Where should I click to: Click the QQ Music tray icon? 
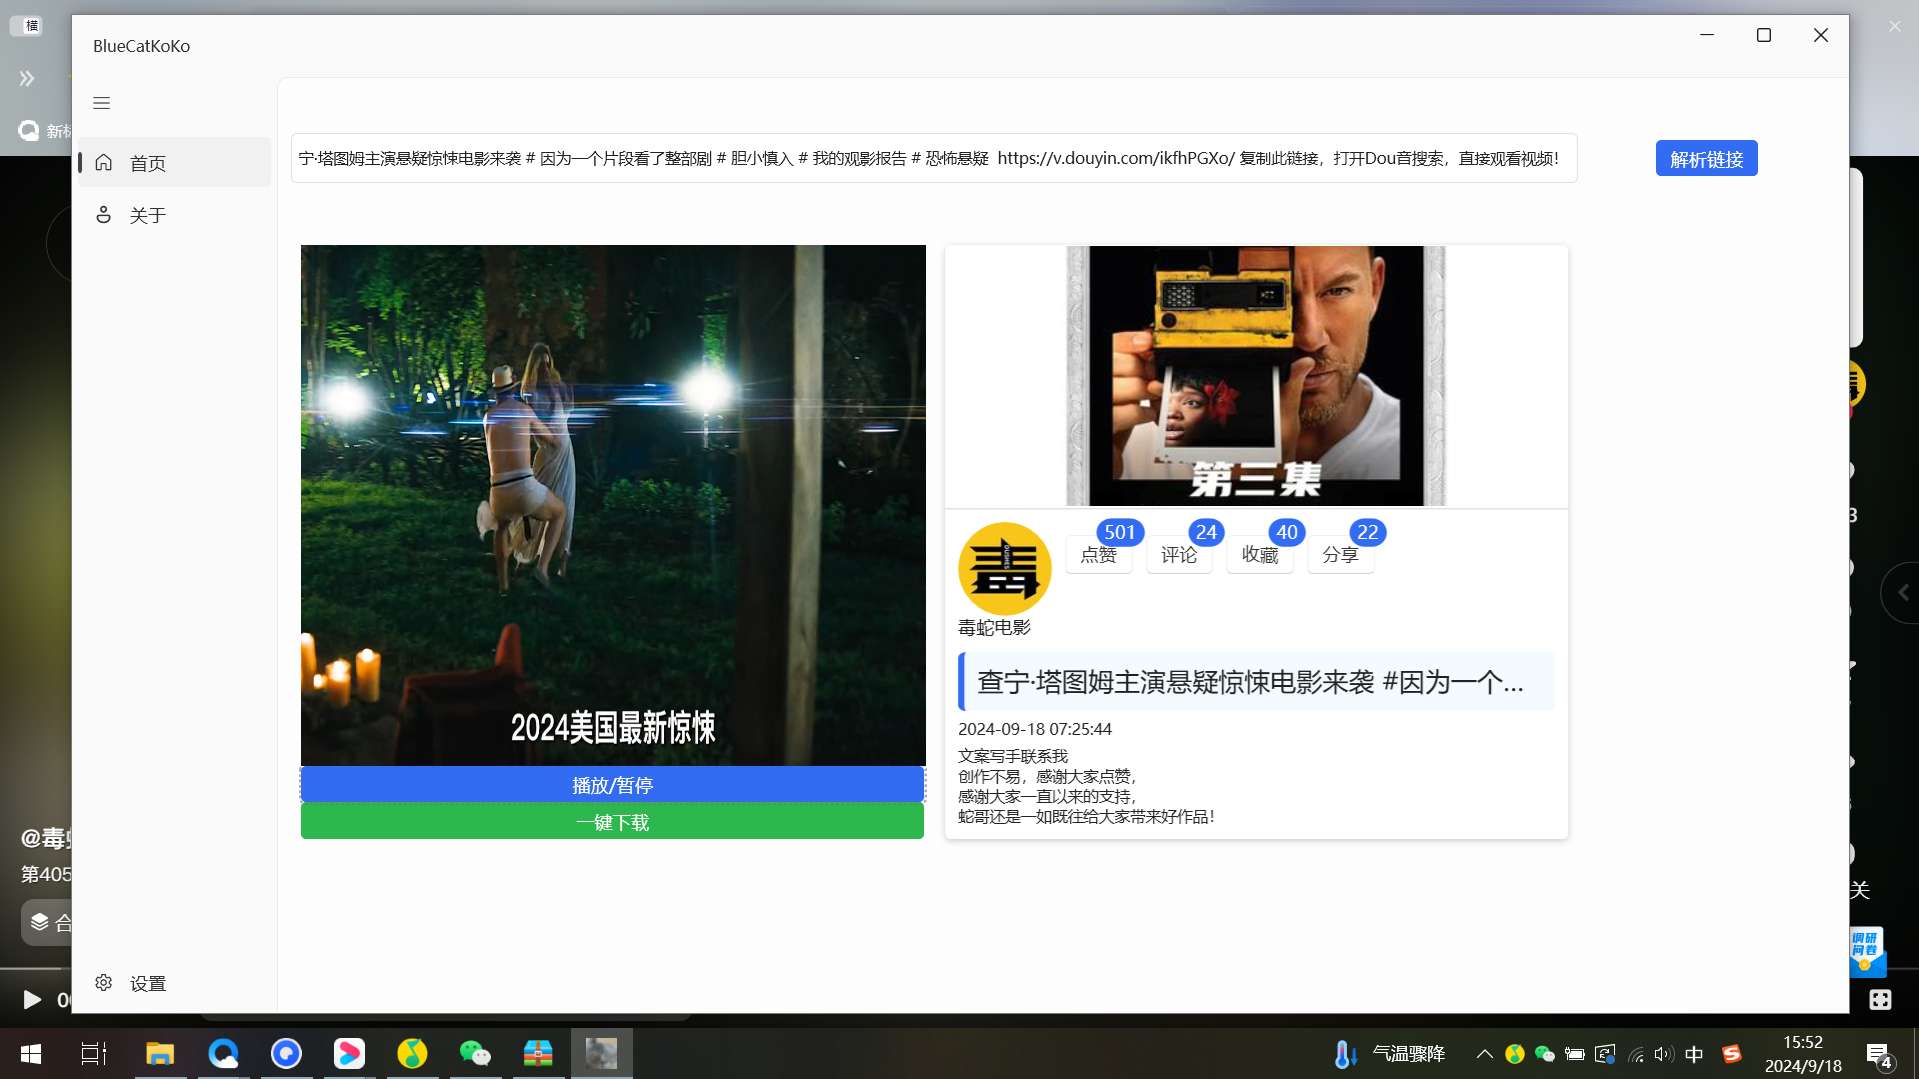[x=1515, y=1054]
